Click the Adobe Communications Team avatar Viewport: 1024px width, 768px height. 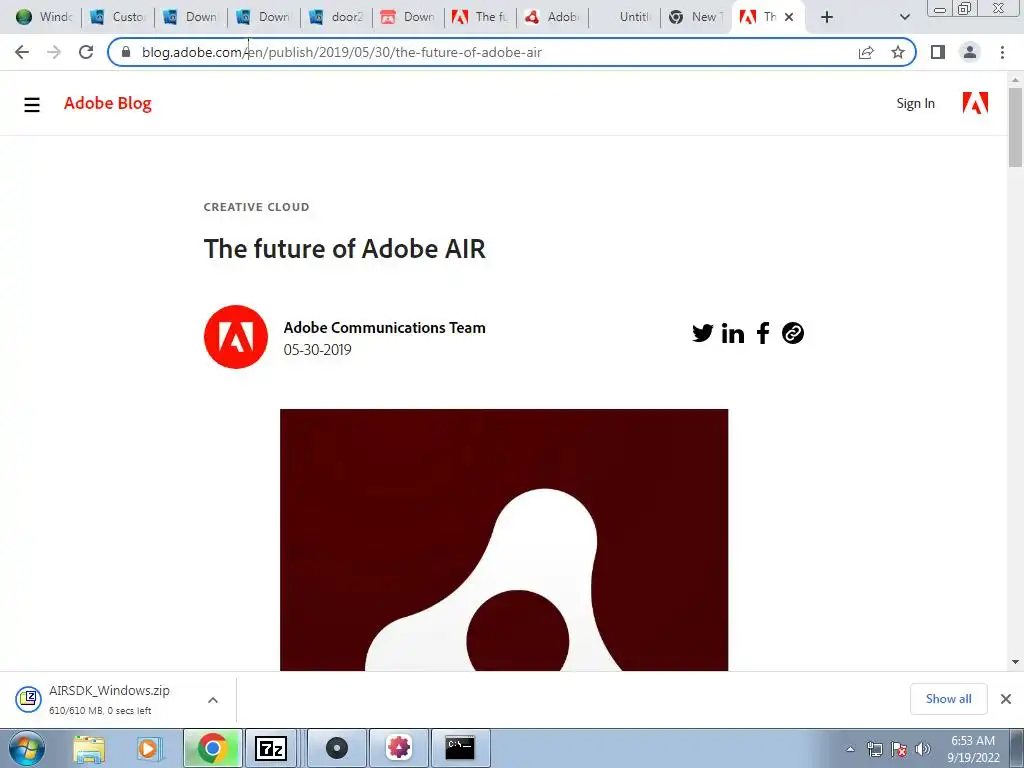tap(236, 337)
